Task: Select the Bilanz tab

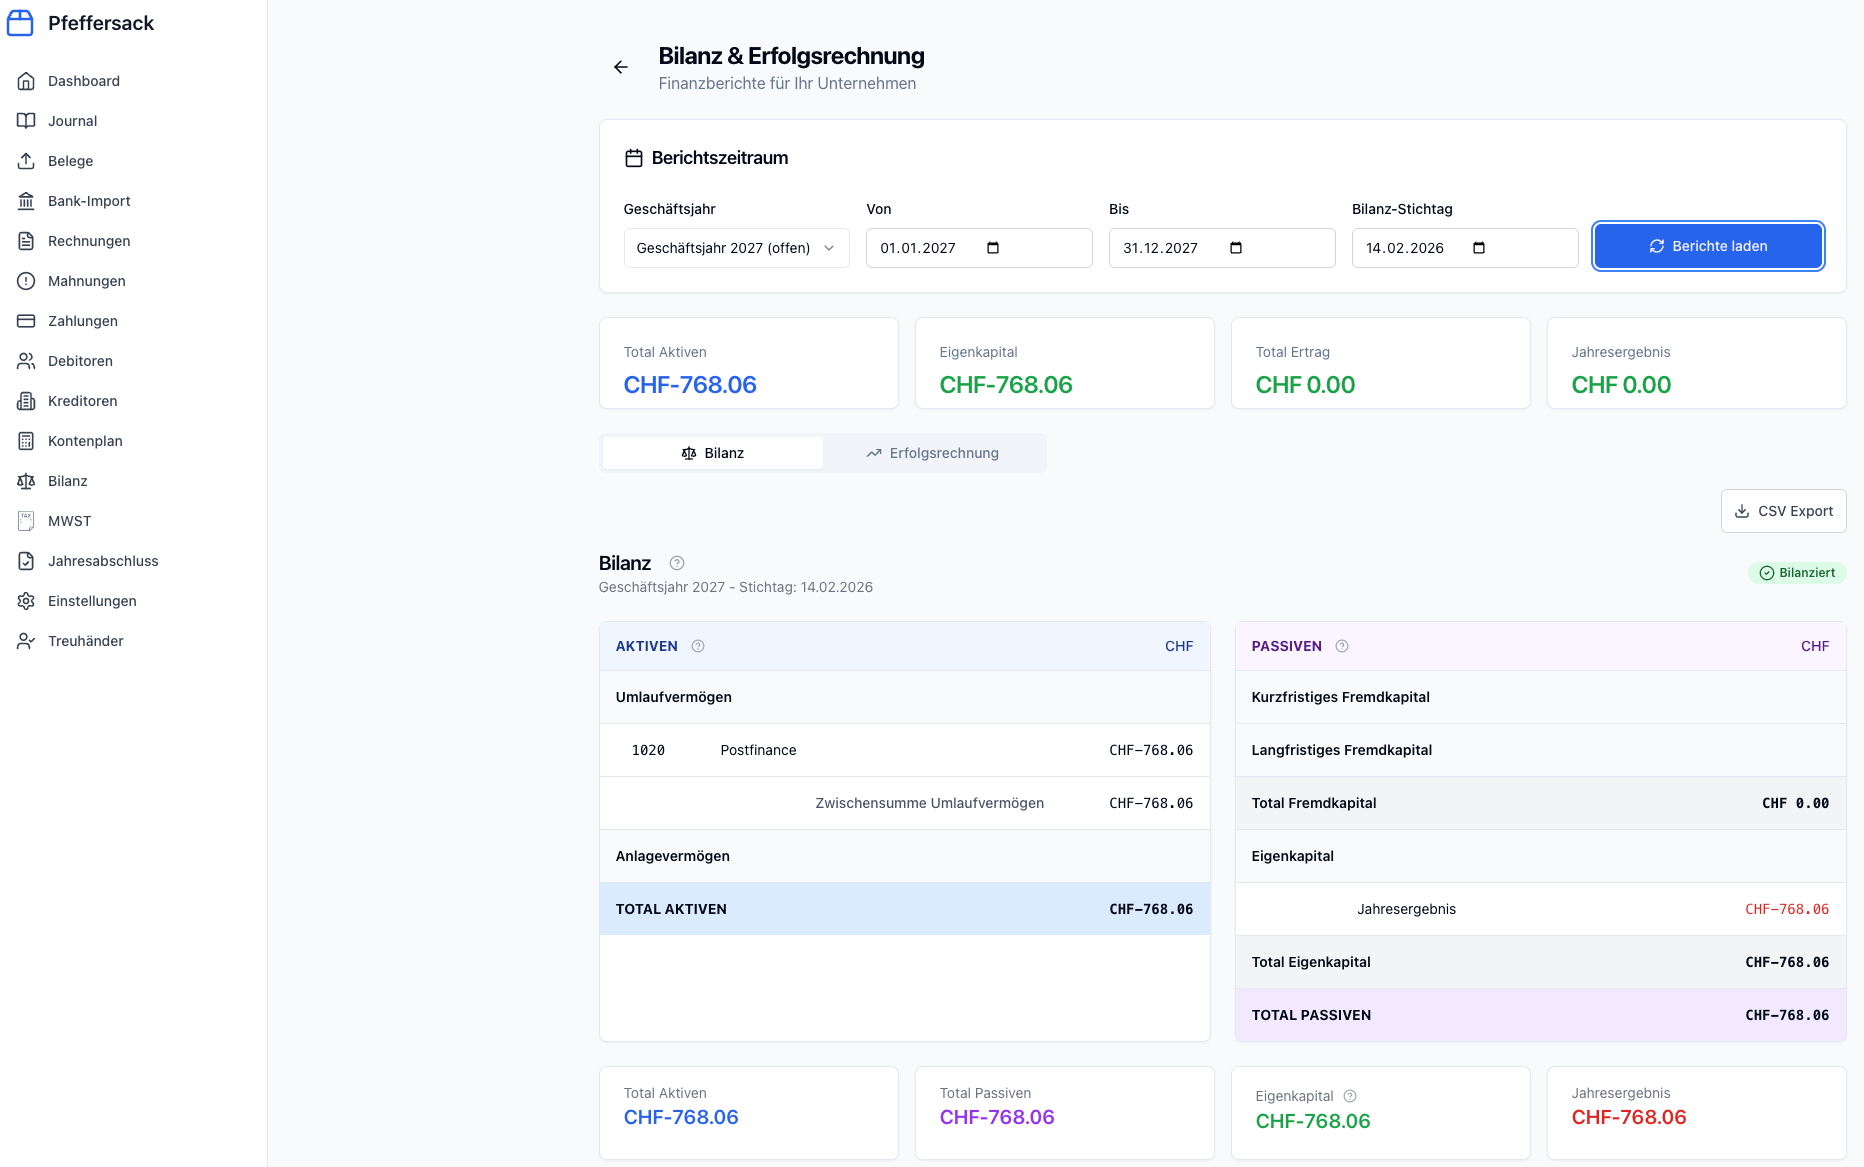Action: (x=713, y=453)
